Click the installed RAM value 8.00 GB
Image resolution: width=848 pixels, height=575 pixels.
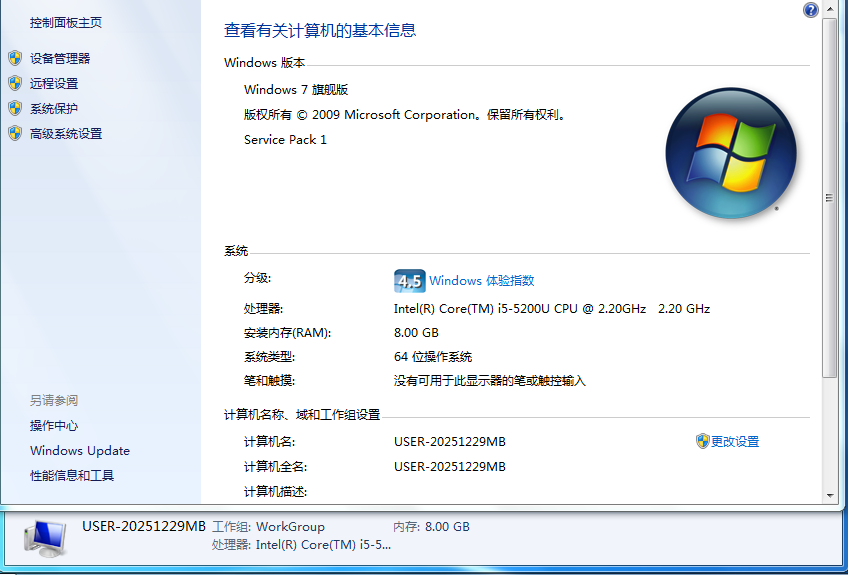416,333
